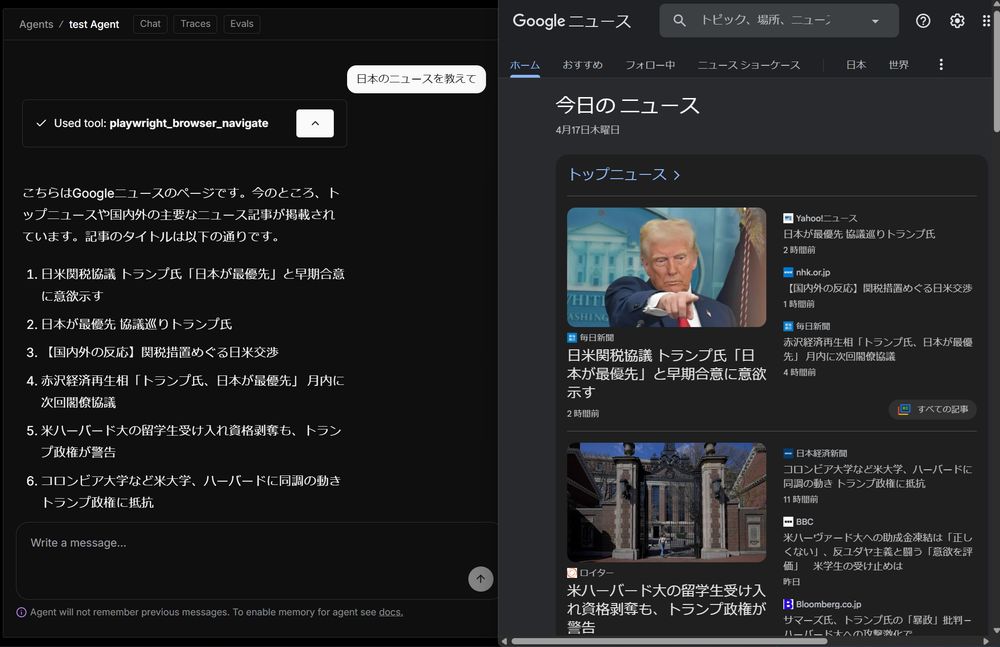Click the memory notice info icon
The image size is (1000, 647).
(21, 612)
